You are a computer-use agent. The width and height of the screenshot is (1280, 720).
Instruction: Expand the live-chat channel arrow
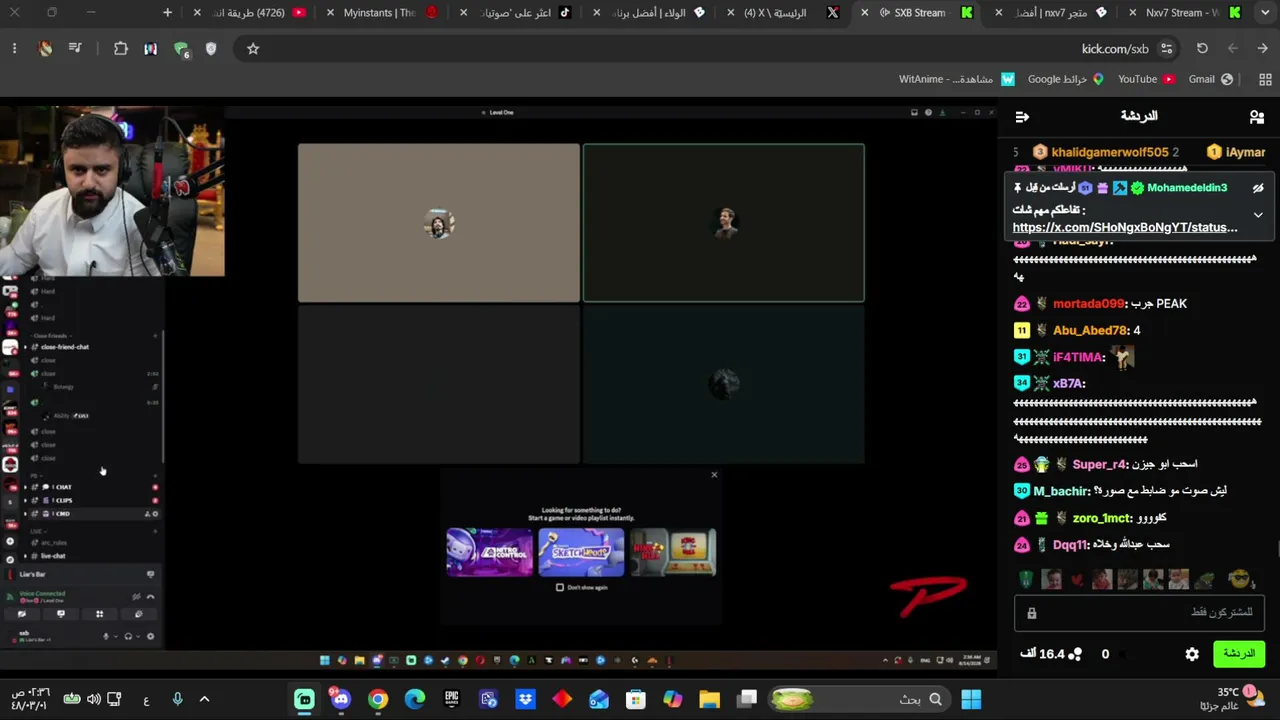tap(25, 556)
